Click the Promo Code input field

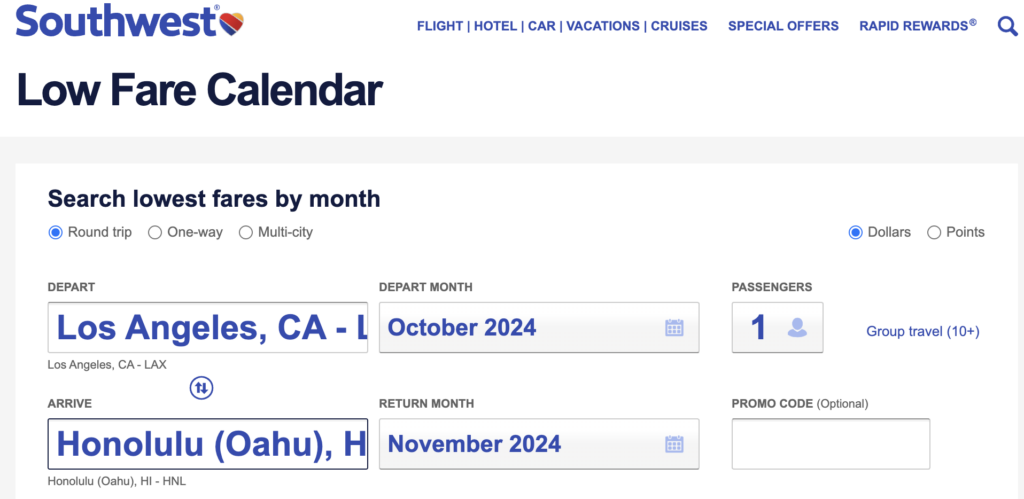click(831, 444)
